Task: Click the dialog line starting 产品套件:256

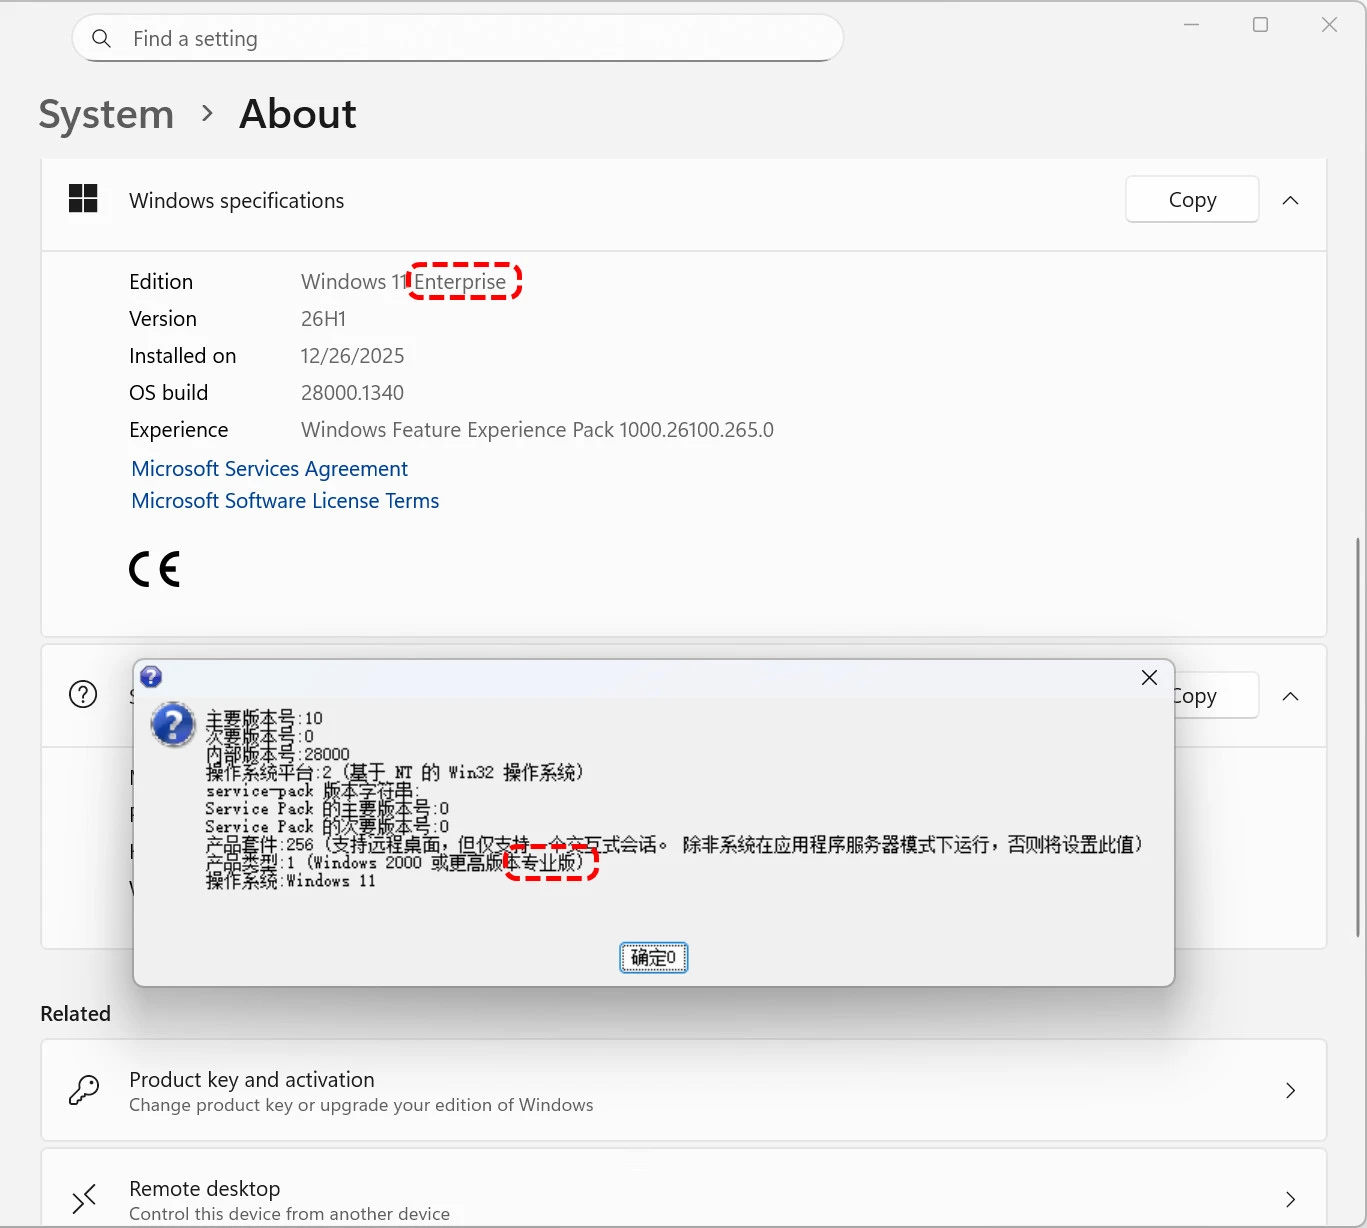Action: point(674,845)
